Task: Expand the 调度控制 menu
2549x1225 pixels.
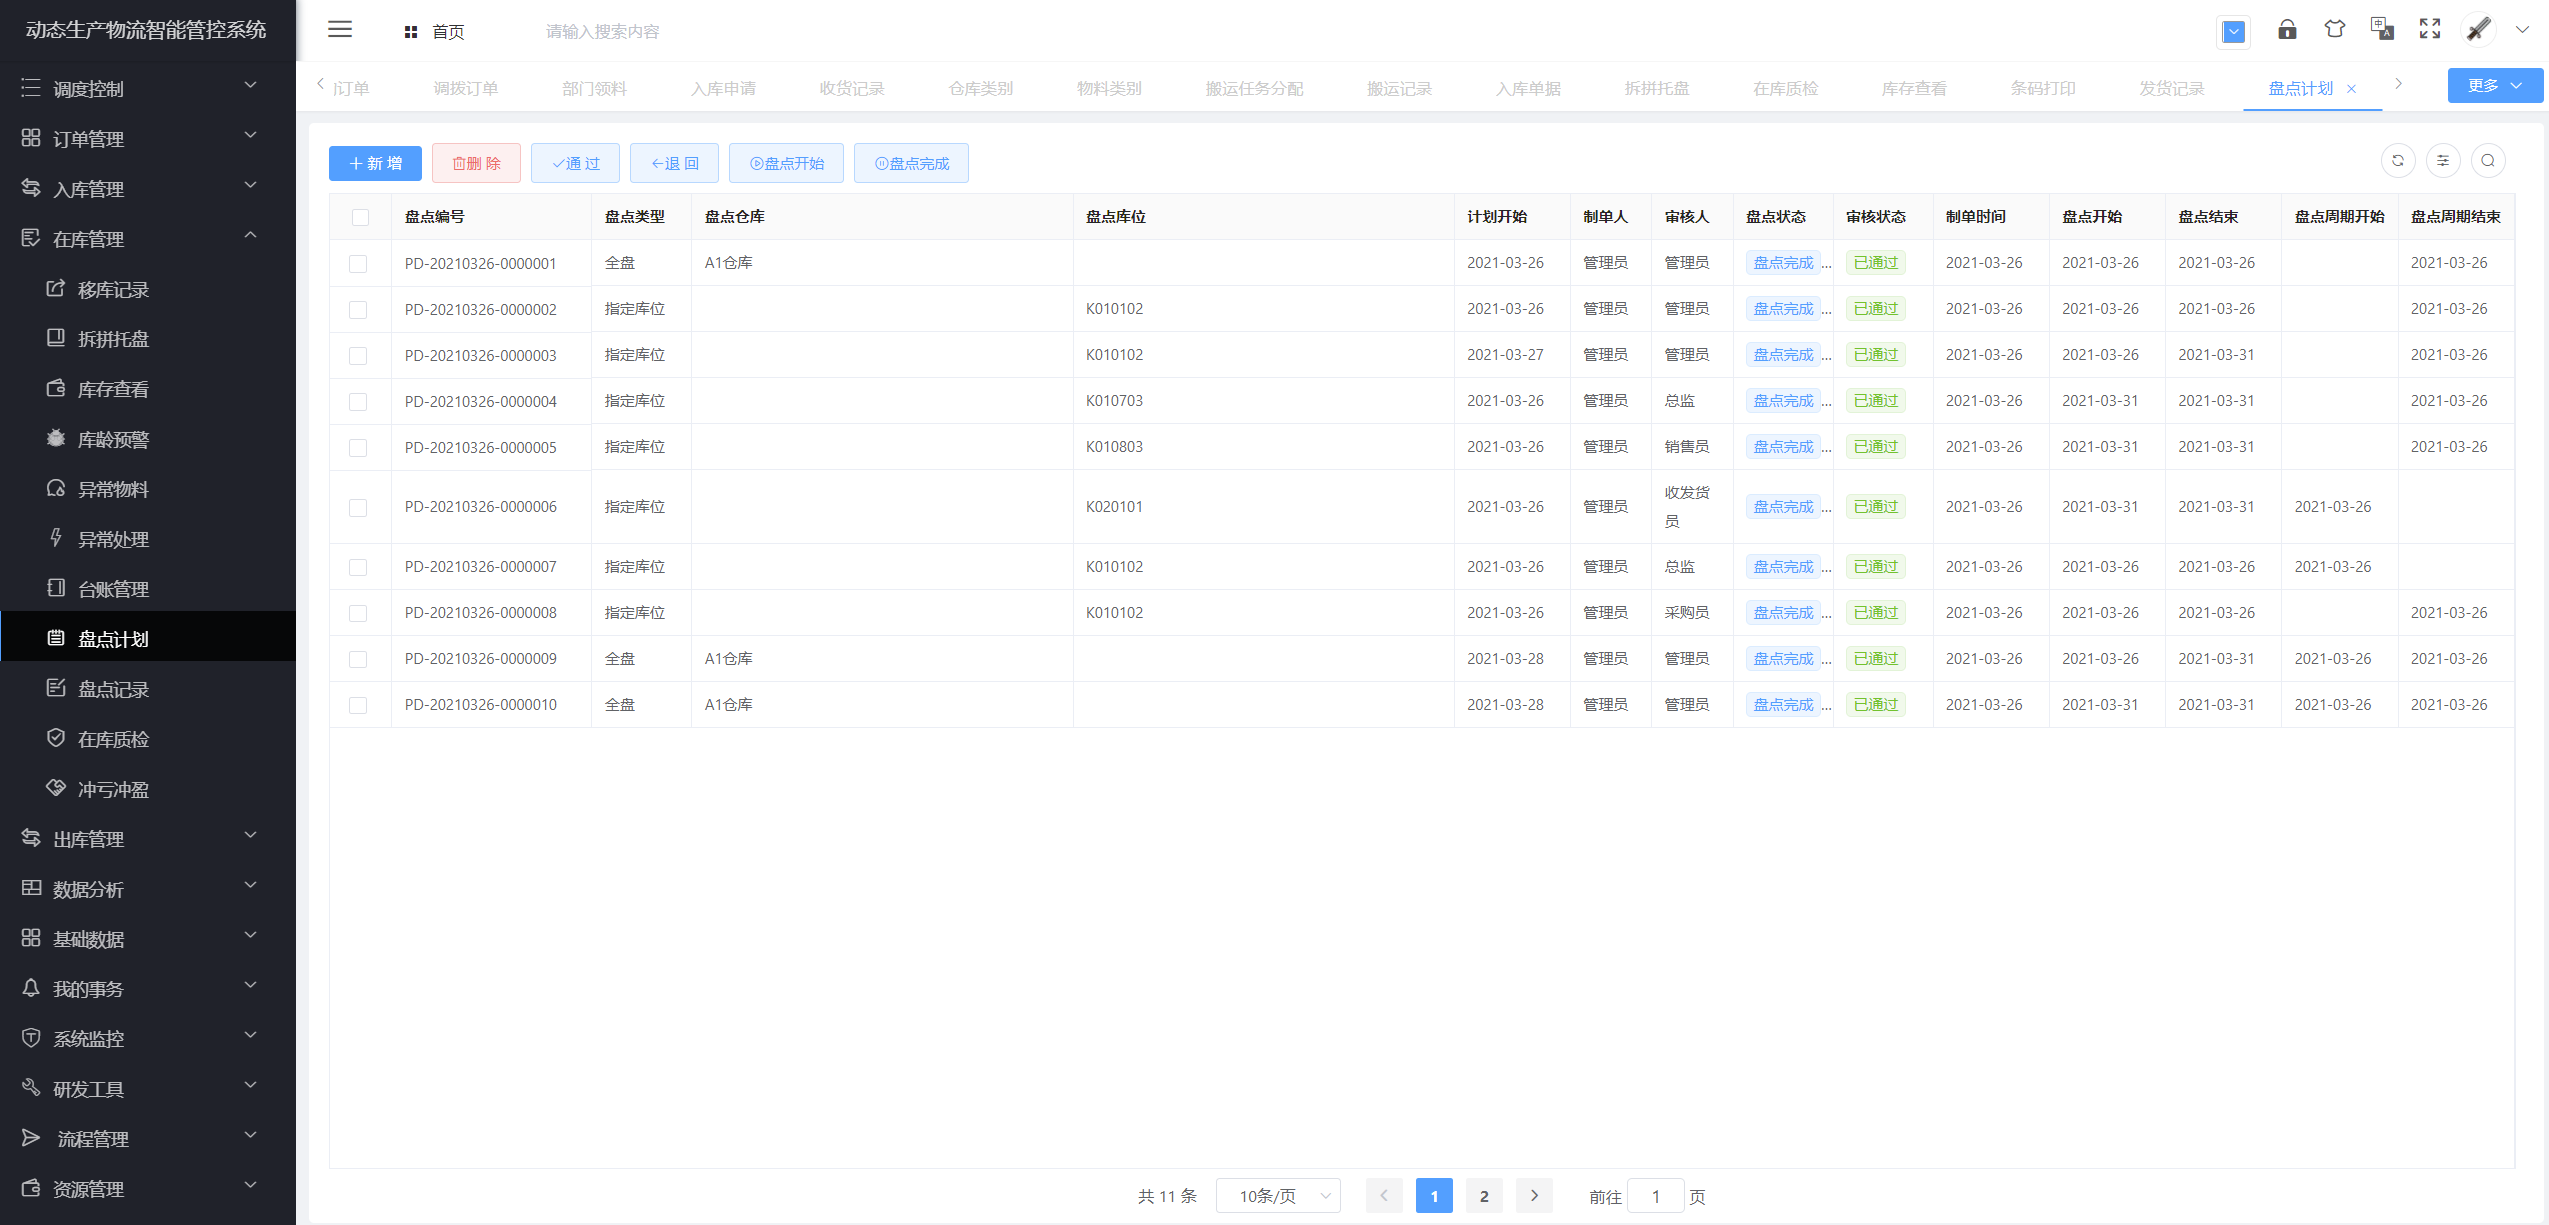Action: [x=148, y=88]
